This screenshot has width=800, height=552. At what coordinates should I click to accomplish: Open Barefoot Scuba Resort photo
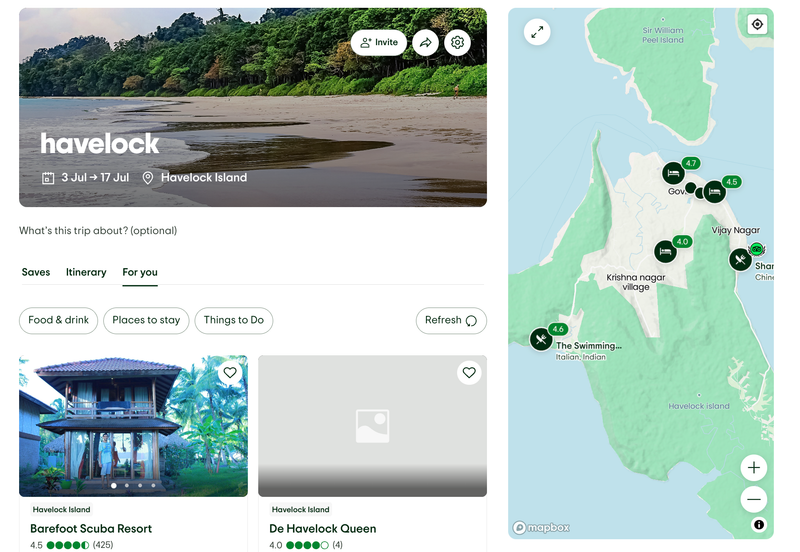pyautogui.click(x=133, y=426)
